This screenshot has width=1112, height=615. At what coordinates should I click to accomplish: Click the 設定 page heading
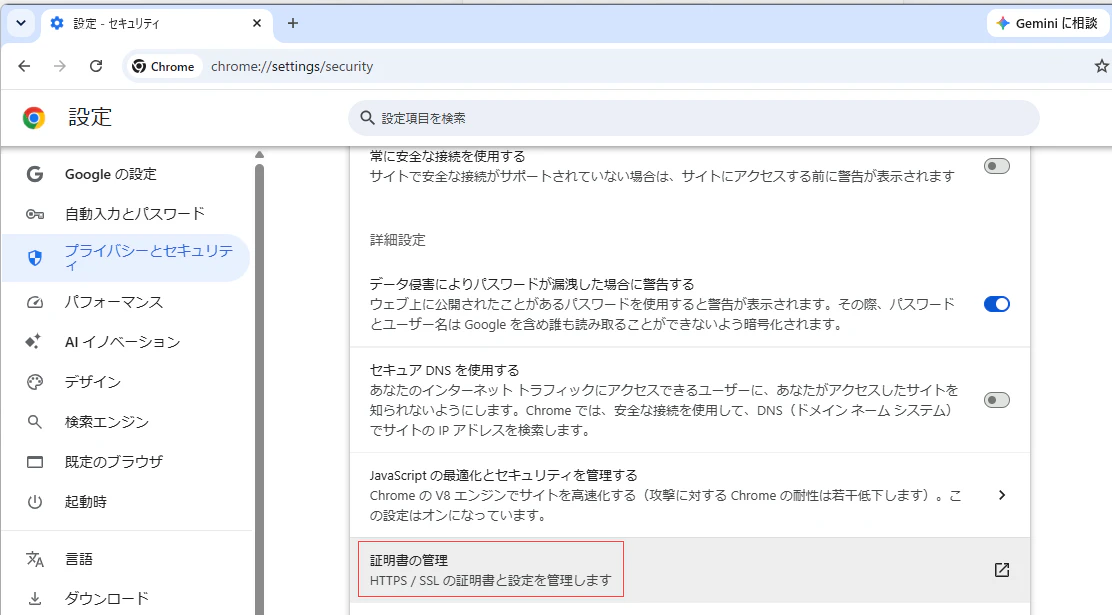(90, 117)
